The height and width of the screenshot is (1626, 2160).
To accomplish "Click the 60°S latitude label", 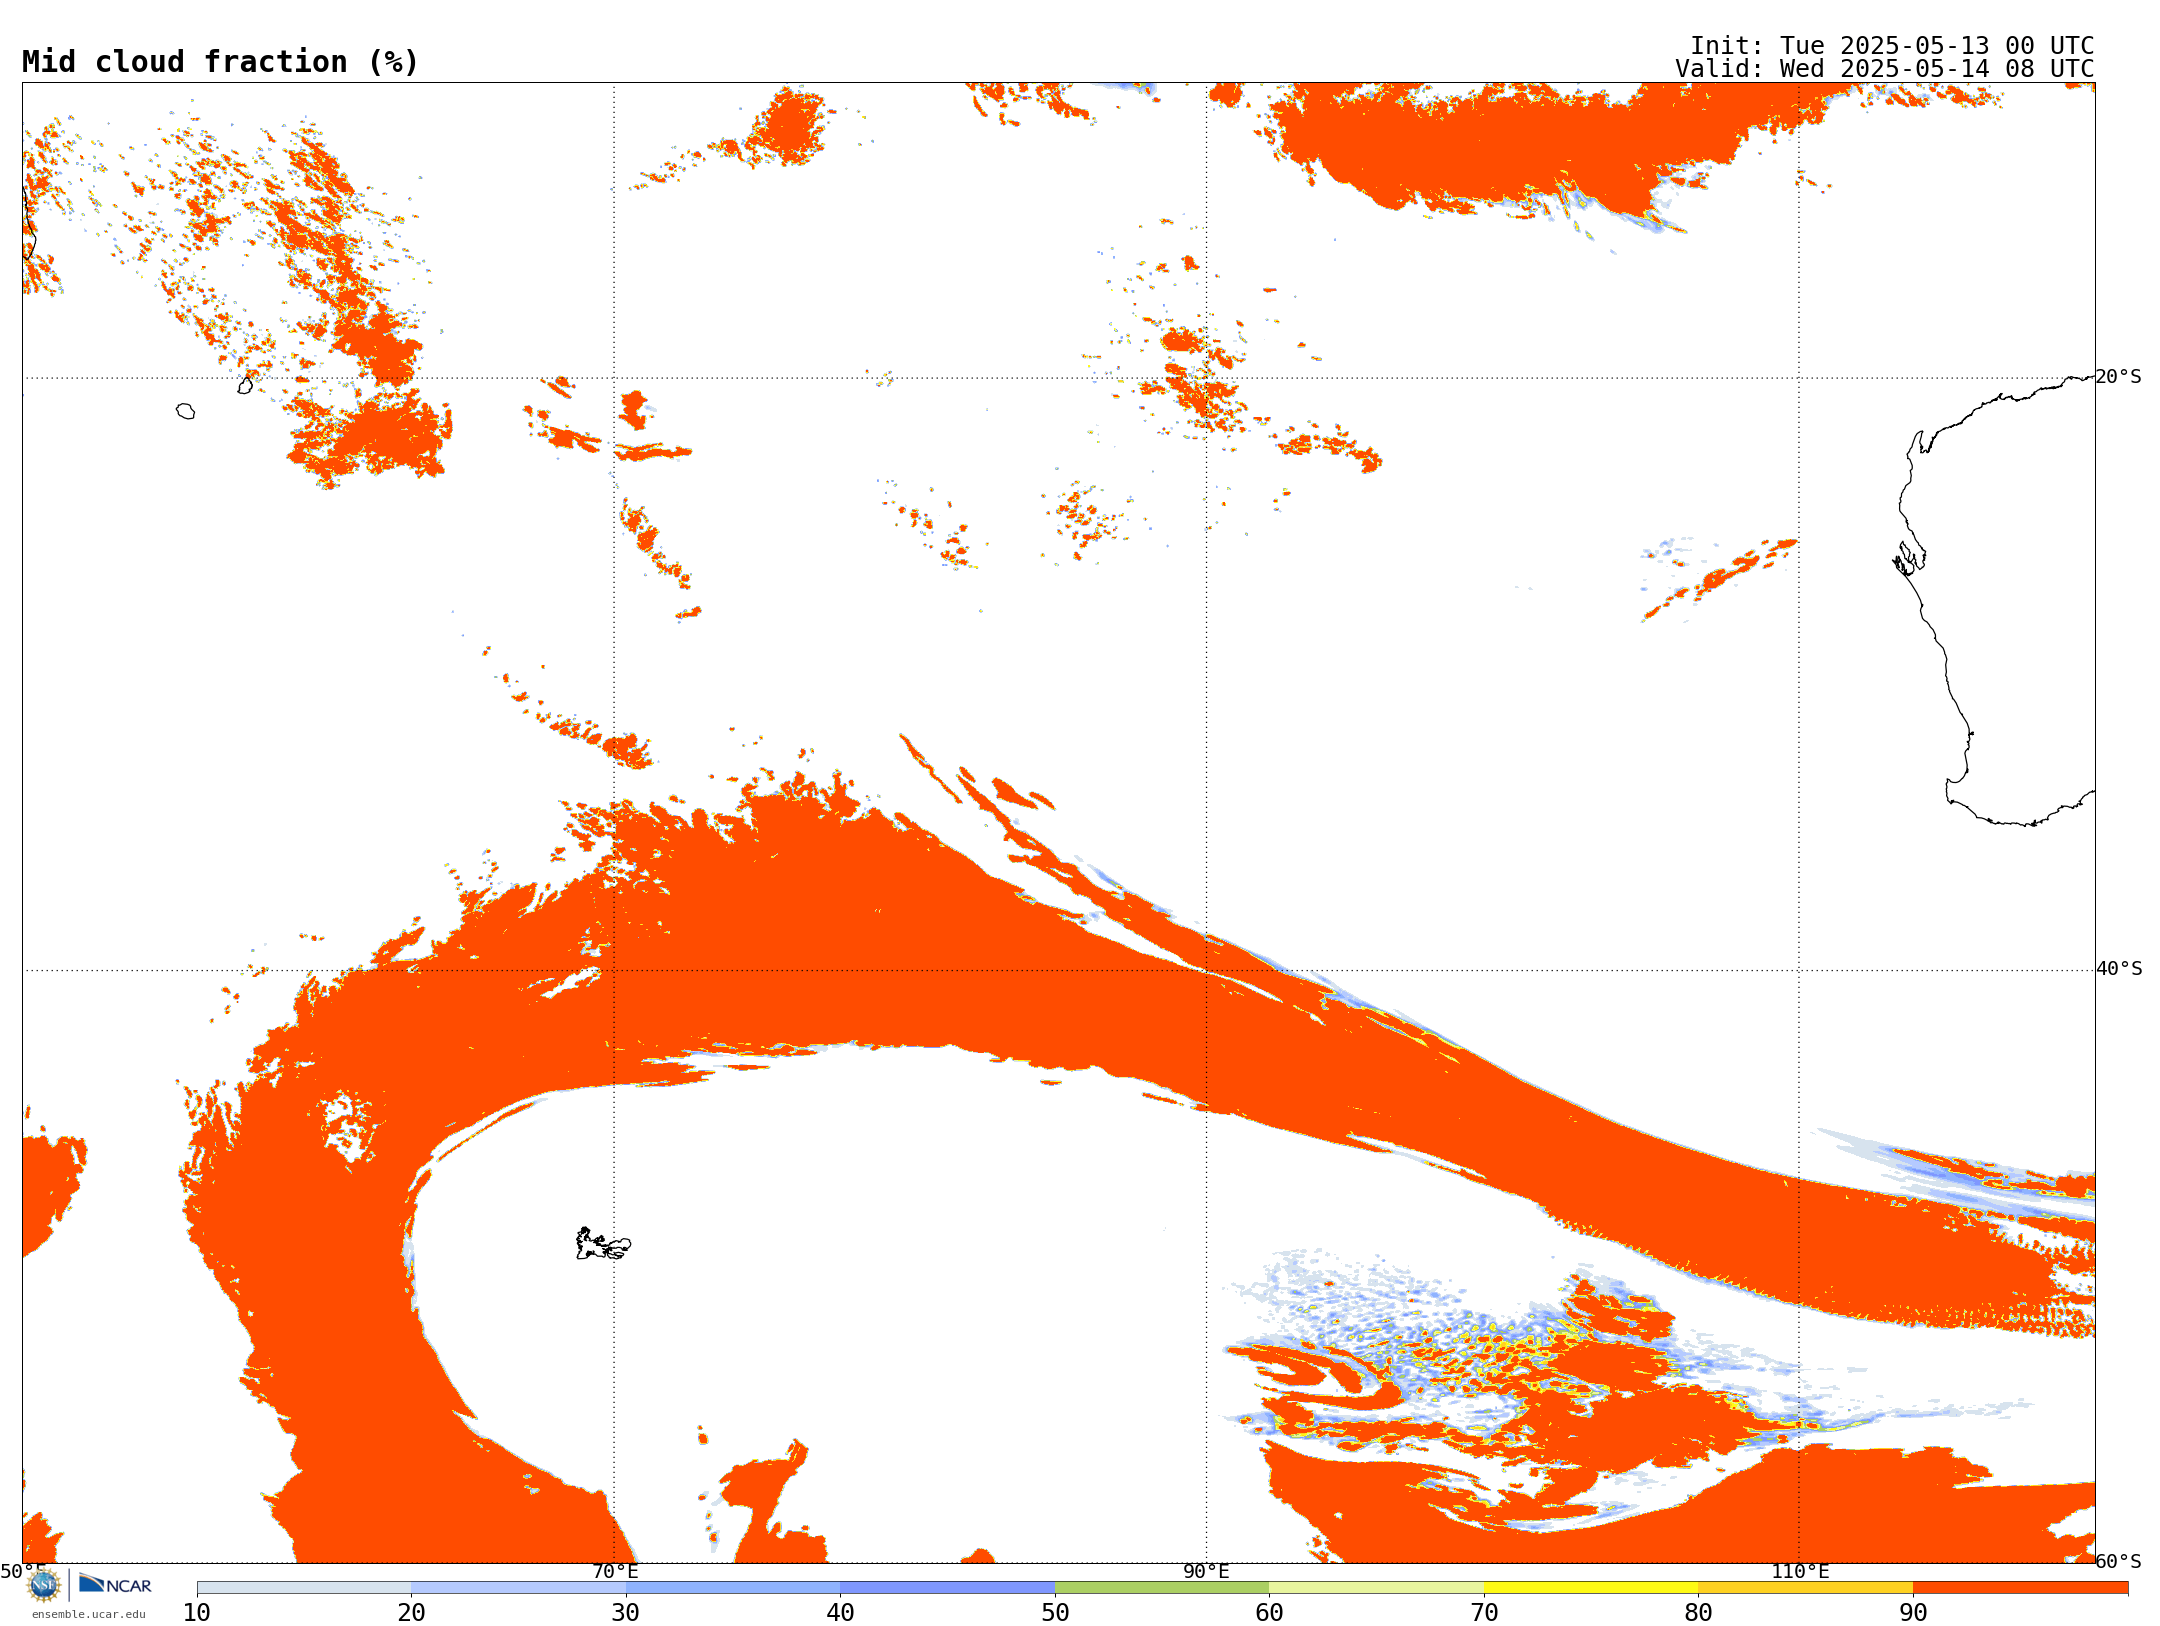I will click(x=2118, y=1561).
